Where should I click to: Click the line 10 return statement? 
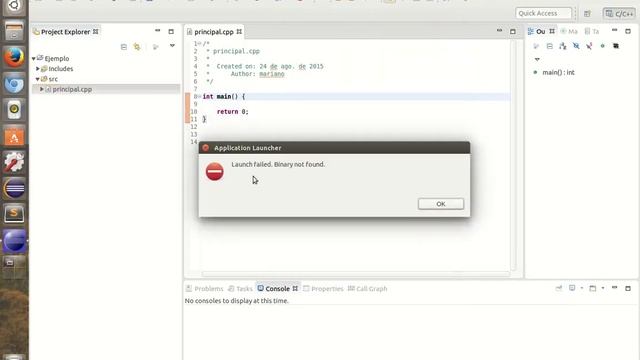coord(232,111)
